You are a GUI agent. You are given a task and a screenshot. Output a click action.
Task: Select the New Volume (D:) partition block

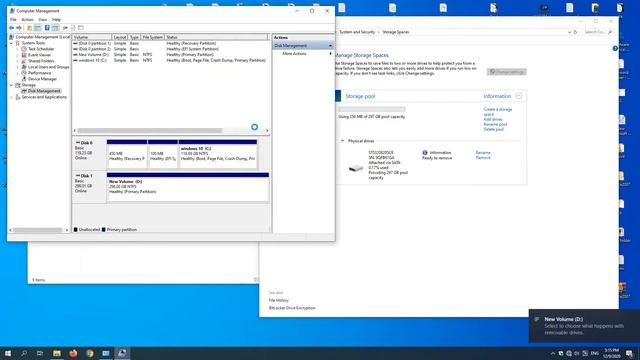click(x=188, y=187)
